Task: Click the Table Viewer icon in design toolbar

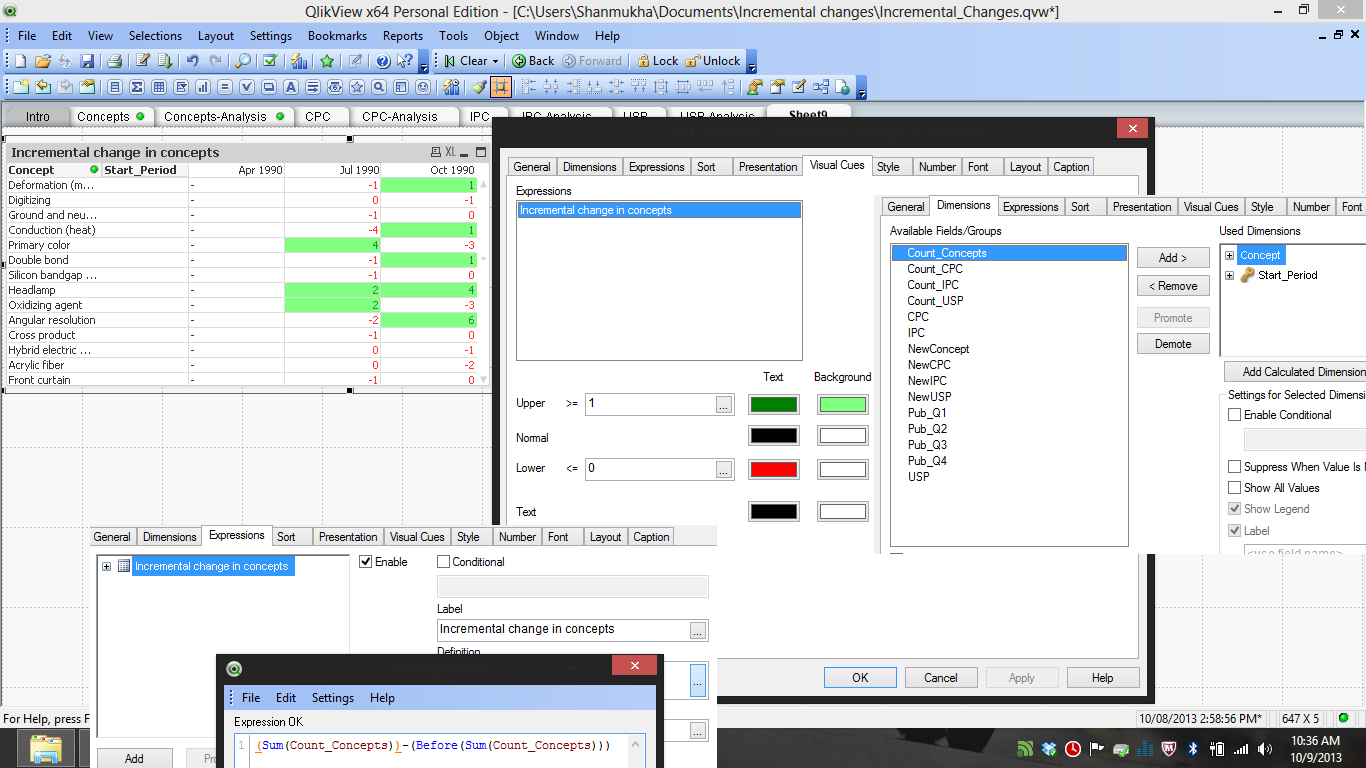Action: pyautogui.click(x=821, y=87)
